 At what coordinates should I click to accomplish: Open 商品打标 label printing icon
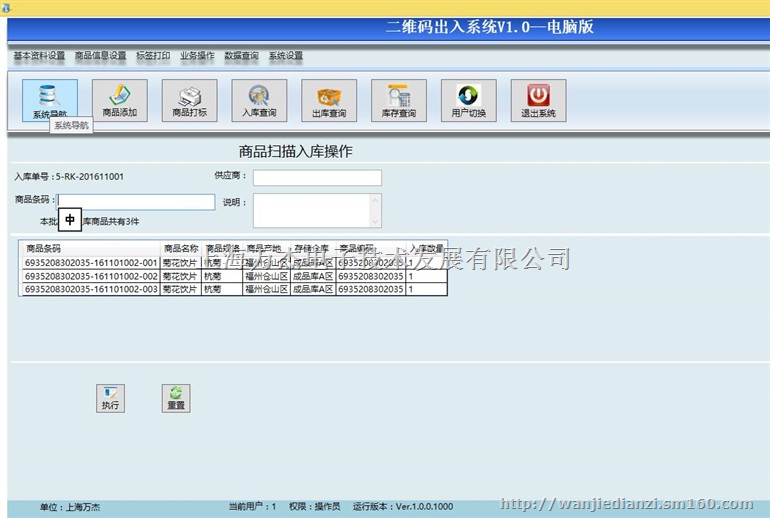(189, 100)
